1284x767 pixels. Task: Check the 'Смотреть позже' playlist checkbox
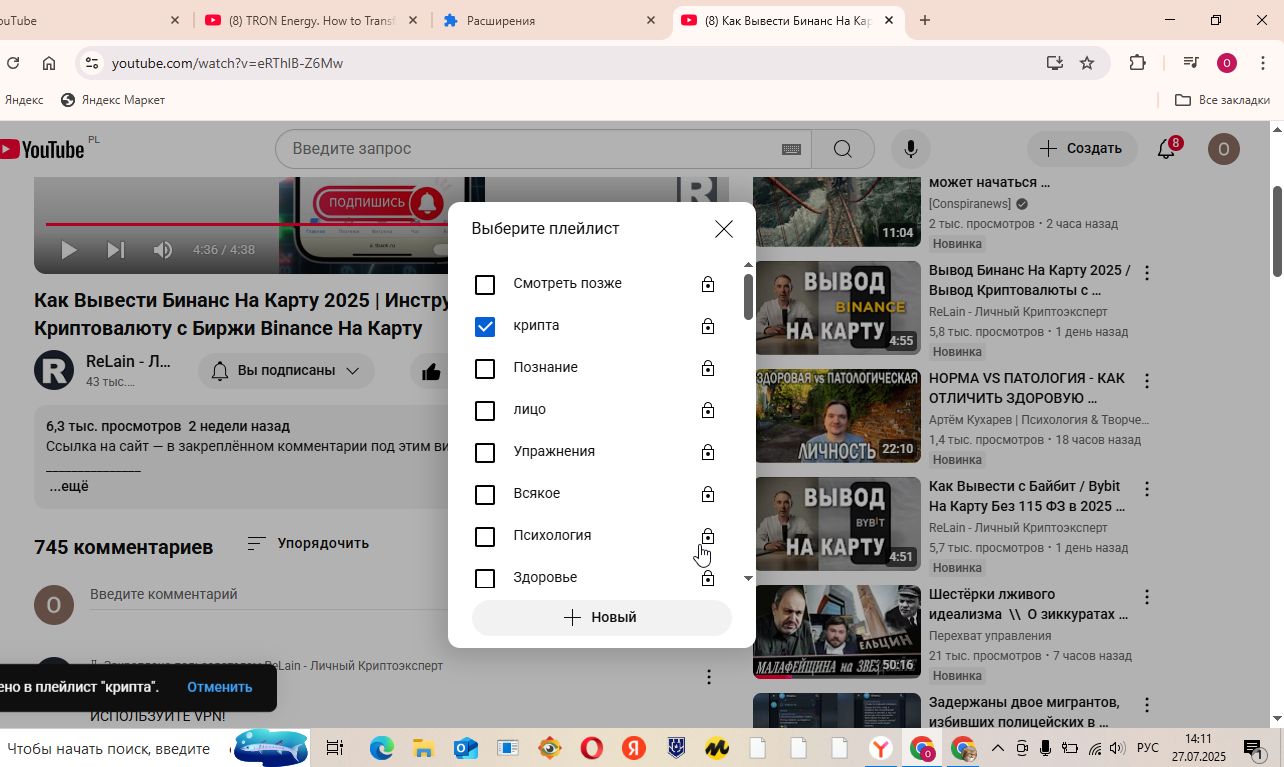coord(485,285)
